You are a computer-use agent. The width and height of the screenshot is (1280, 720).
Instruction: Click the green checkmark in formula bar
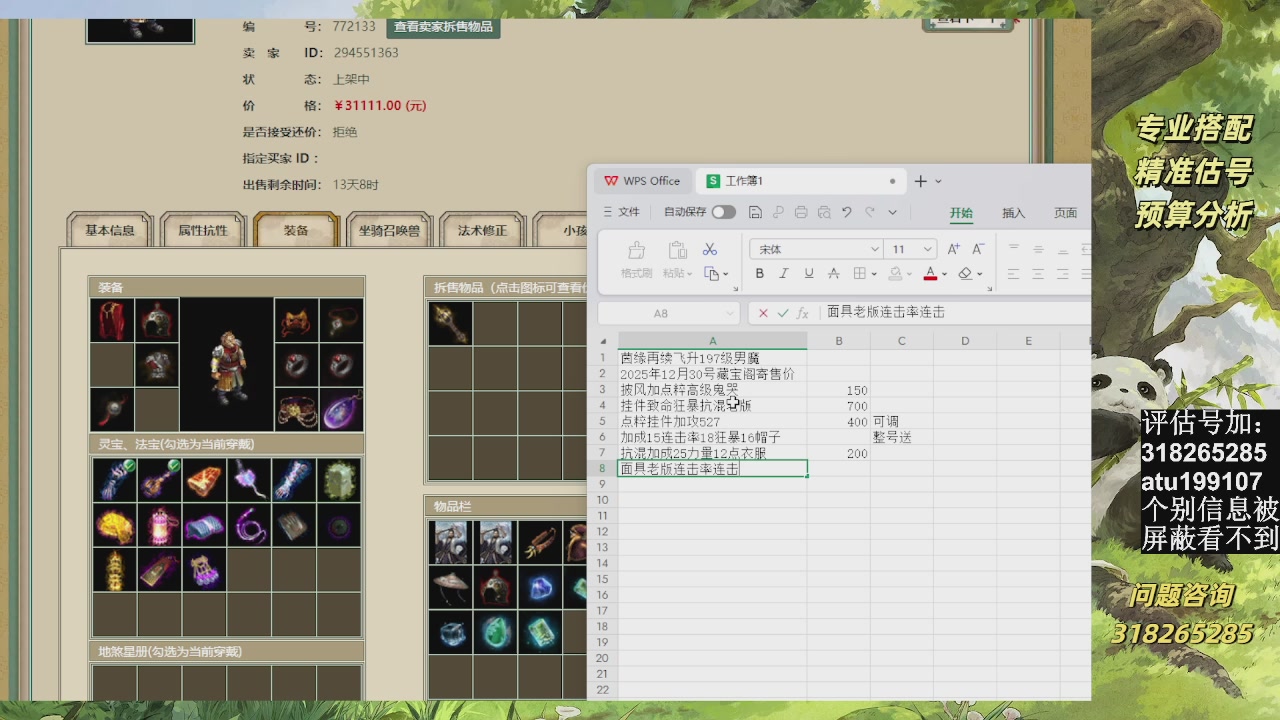click(781, 313)
